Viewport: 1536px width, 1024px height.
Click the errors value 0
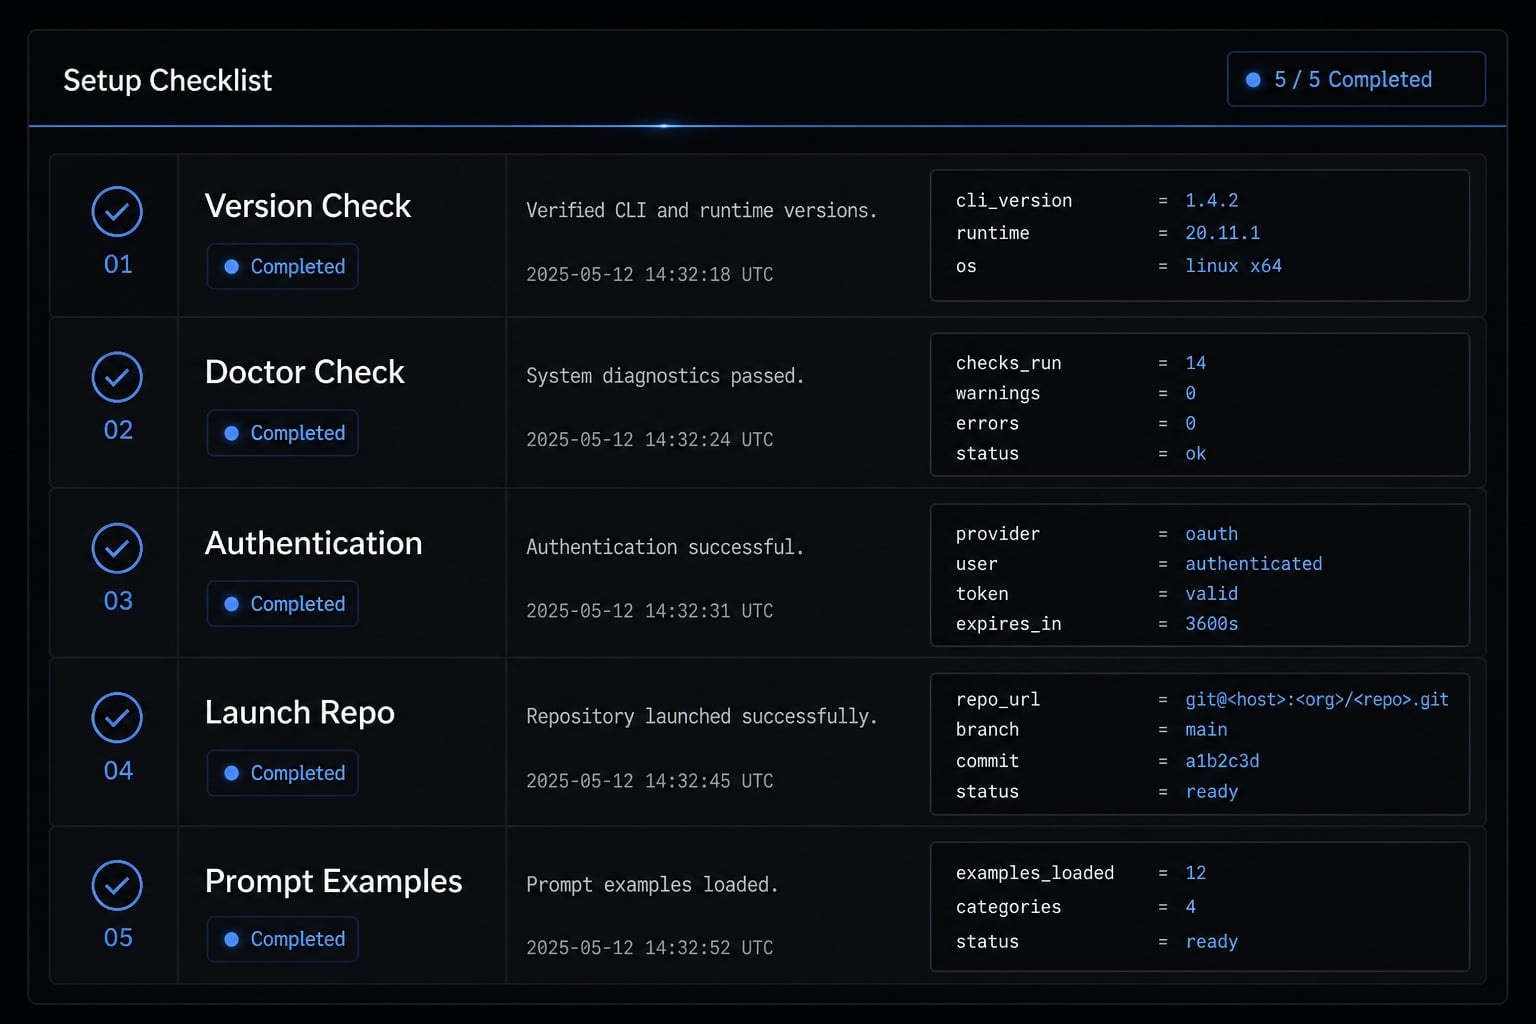tap(1190, 423)
